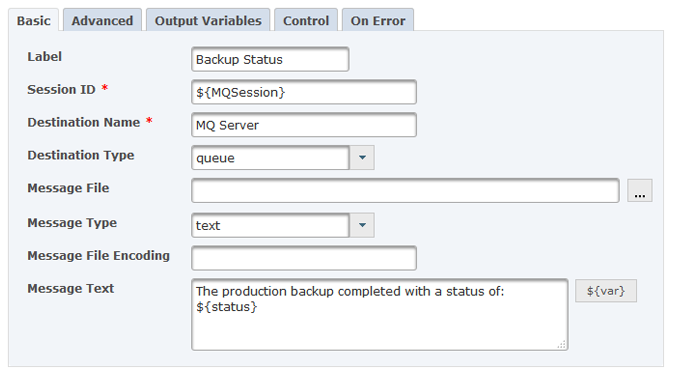Expand the Destination Type dropdown arrow
674x374 pixels.
(362, 158)
